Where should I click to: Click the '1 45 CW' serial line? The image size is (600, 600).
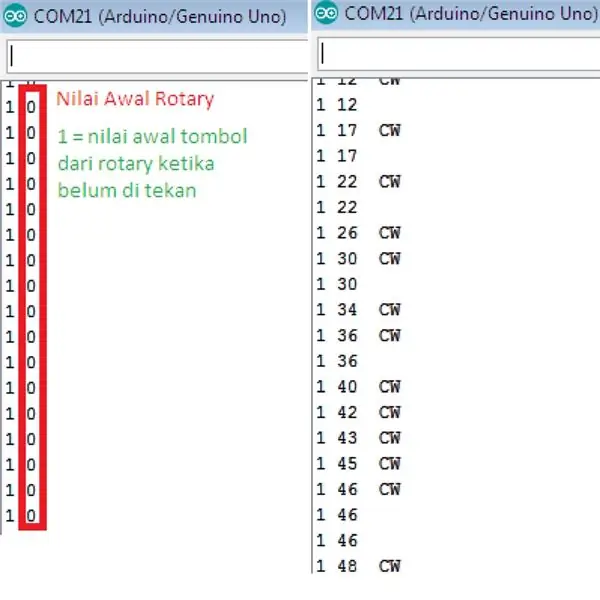359,464
